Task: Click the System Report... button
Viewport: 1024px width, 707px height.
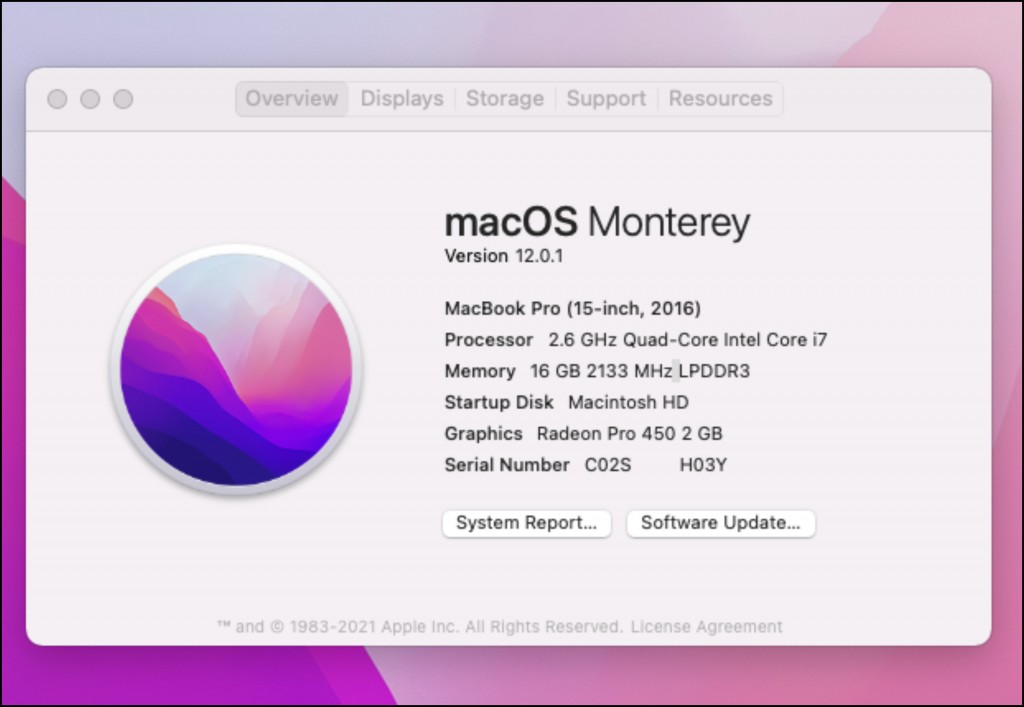Action: tap(526, 523)
